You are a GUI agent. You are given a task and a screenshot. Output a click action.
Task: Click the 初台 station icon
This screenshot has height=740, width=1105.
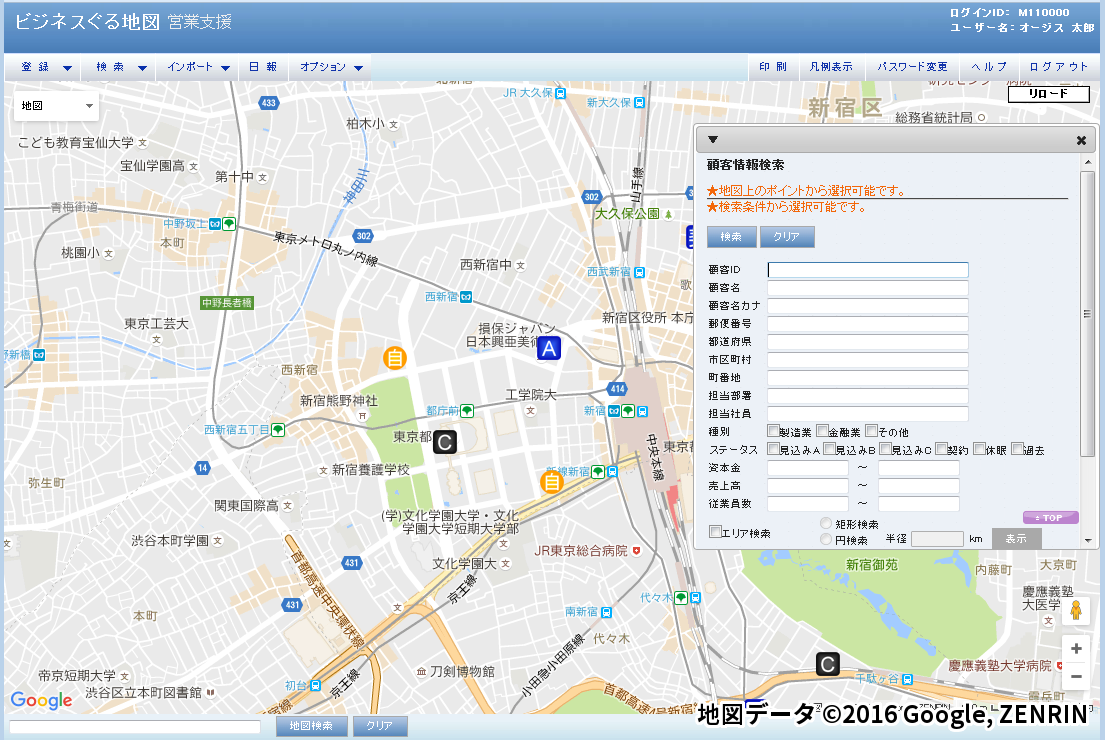(315, 685)
